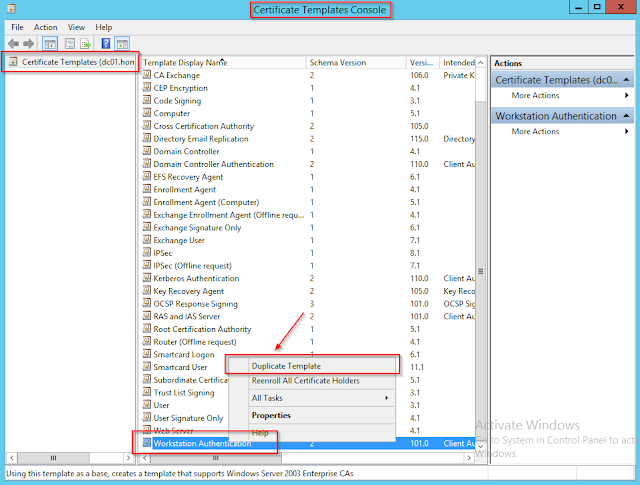Open the Action menu
Screen dimensions: 640x485
pos(46,27)
